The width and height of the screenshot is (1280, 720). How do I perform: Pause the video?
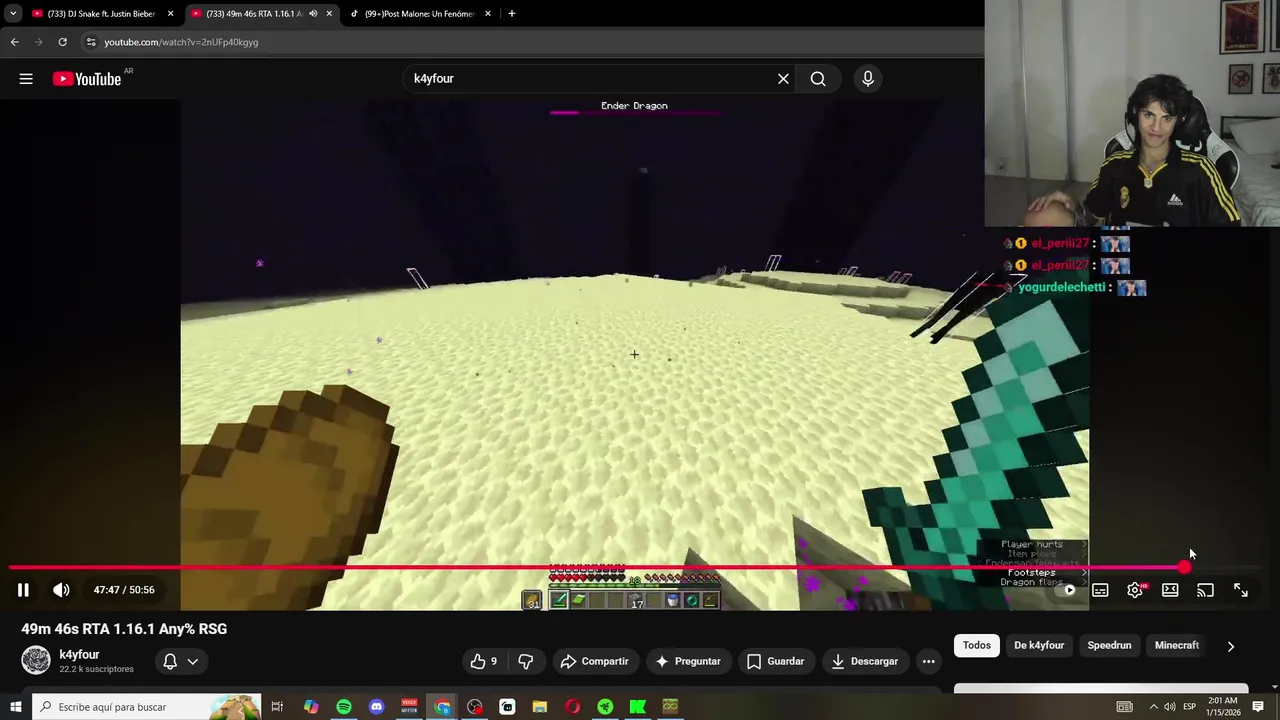pyautogui.click(x=23, y=590)
